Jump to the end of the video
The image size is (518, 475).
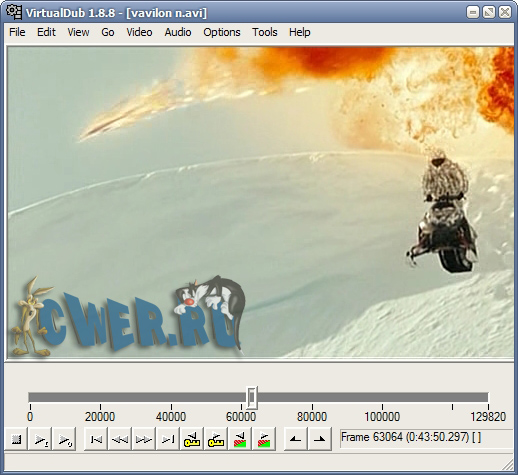click(x=168, y=439)
